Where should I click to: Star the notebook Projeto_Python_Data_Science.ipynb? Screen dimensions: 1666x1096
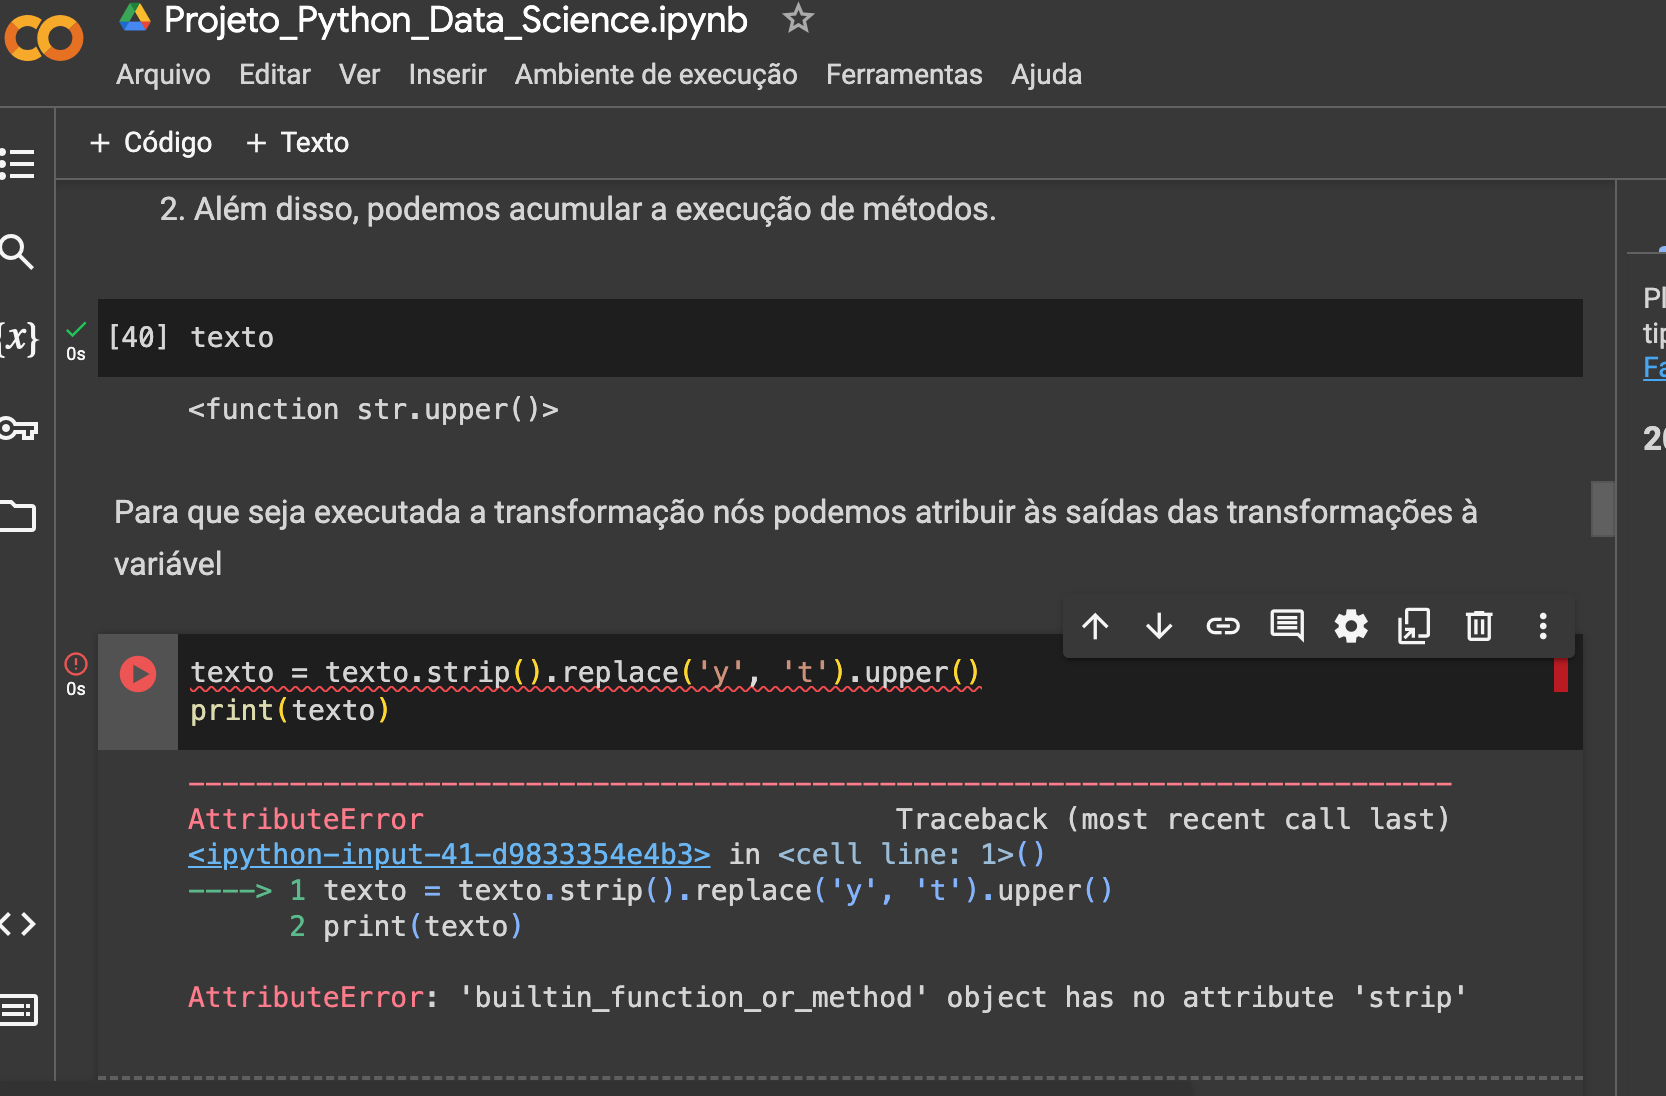point(798,18)
